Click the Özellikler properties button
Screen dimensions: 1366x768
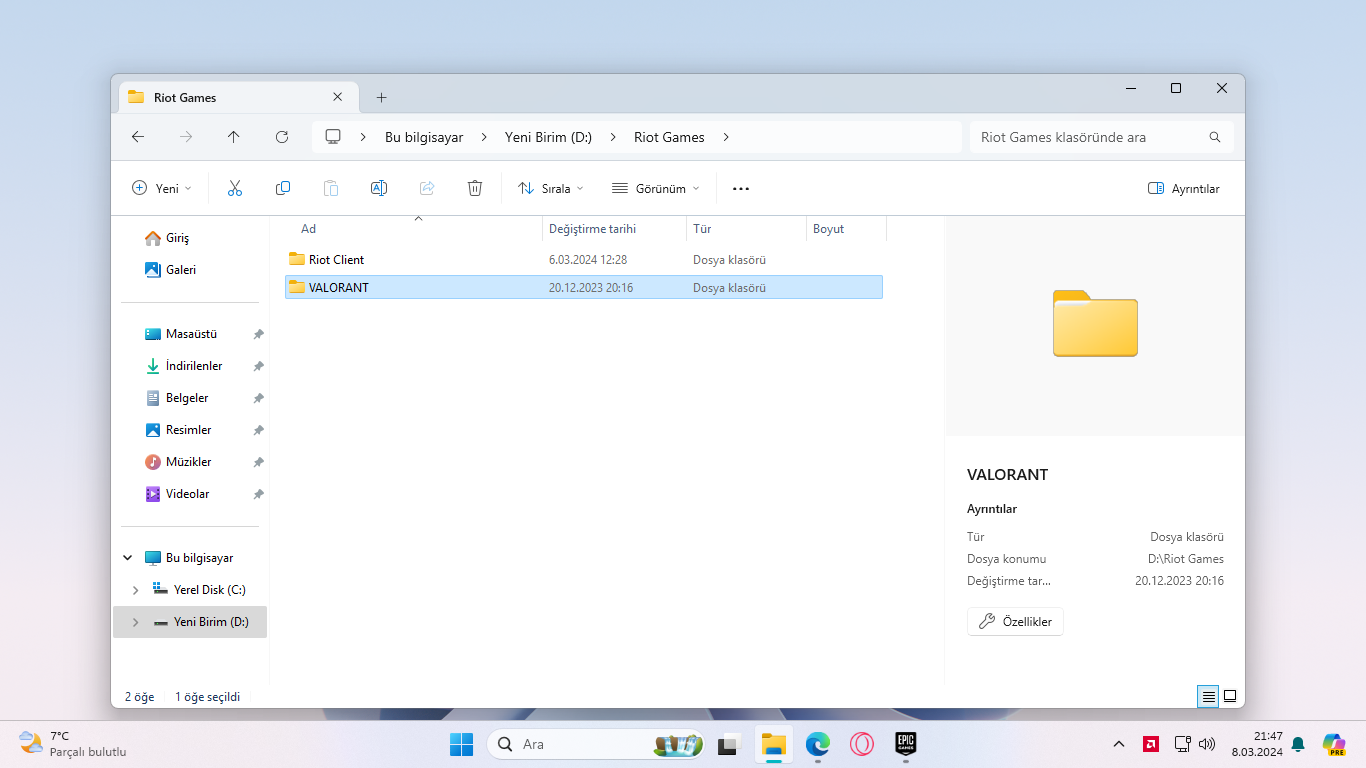(x=1015, y=621)
